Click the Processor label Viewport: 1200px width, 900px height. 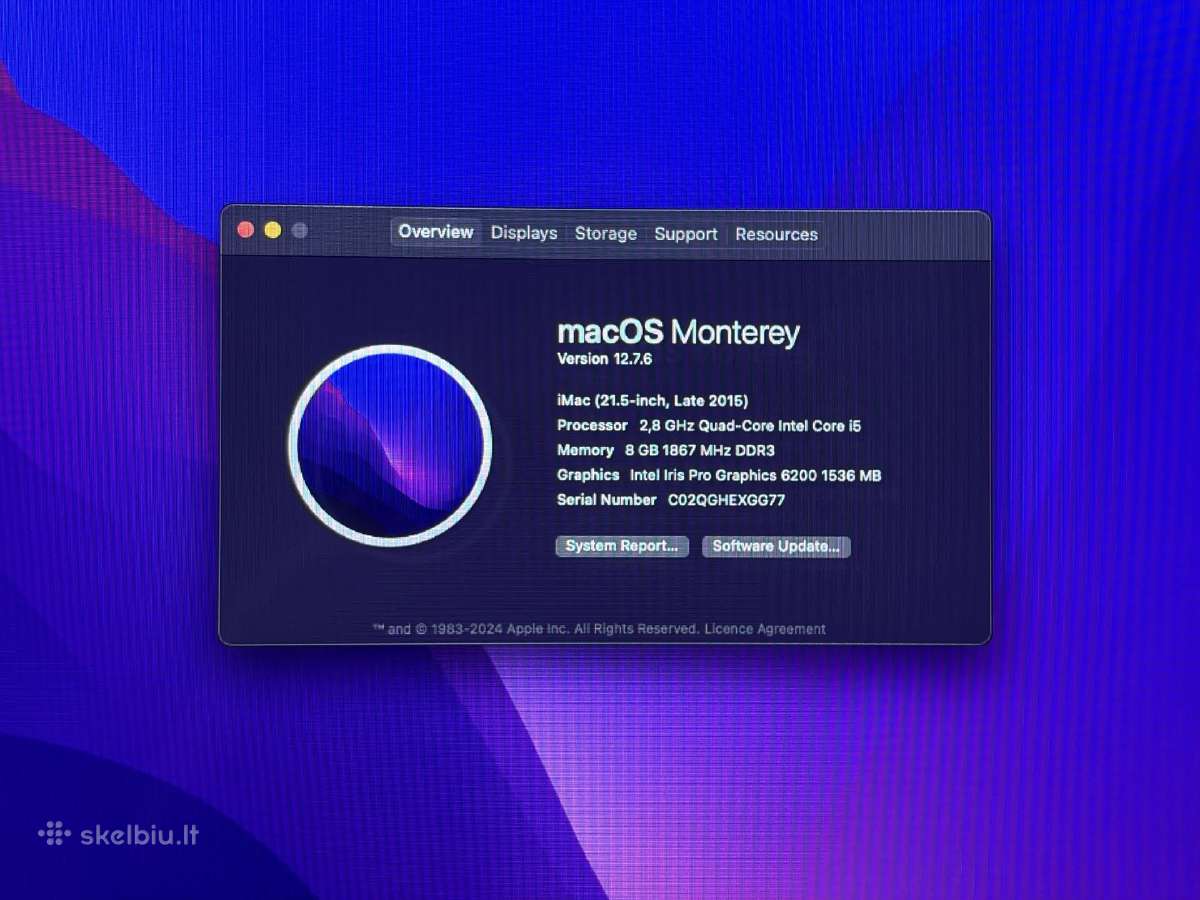pyautogui.click(x=592, y=426)
